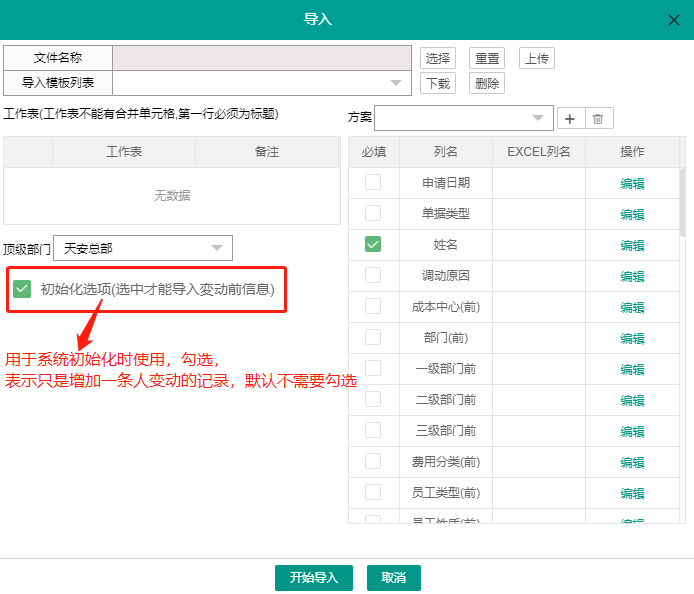Toggle the initialization option checkbox

(x=23, y=289)
